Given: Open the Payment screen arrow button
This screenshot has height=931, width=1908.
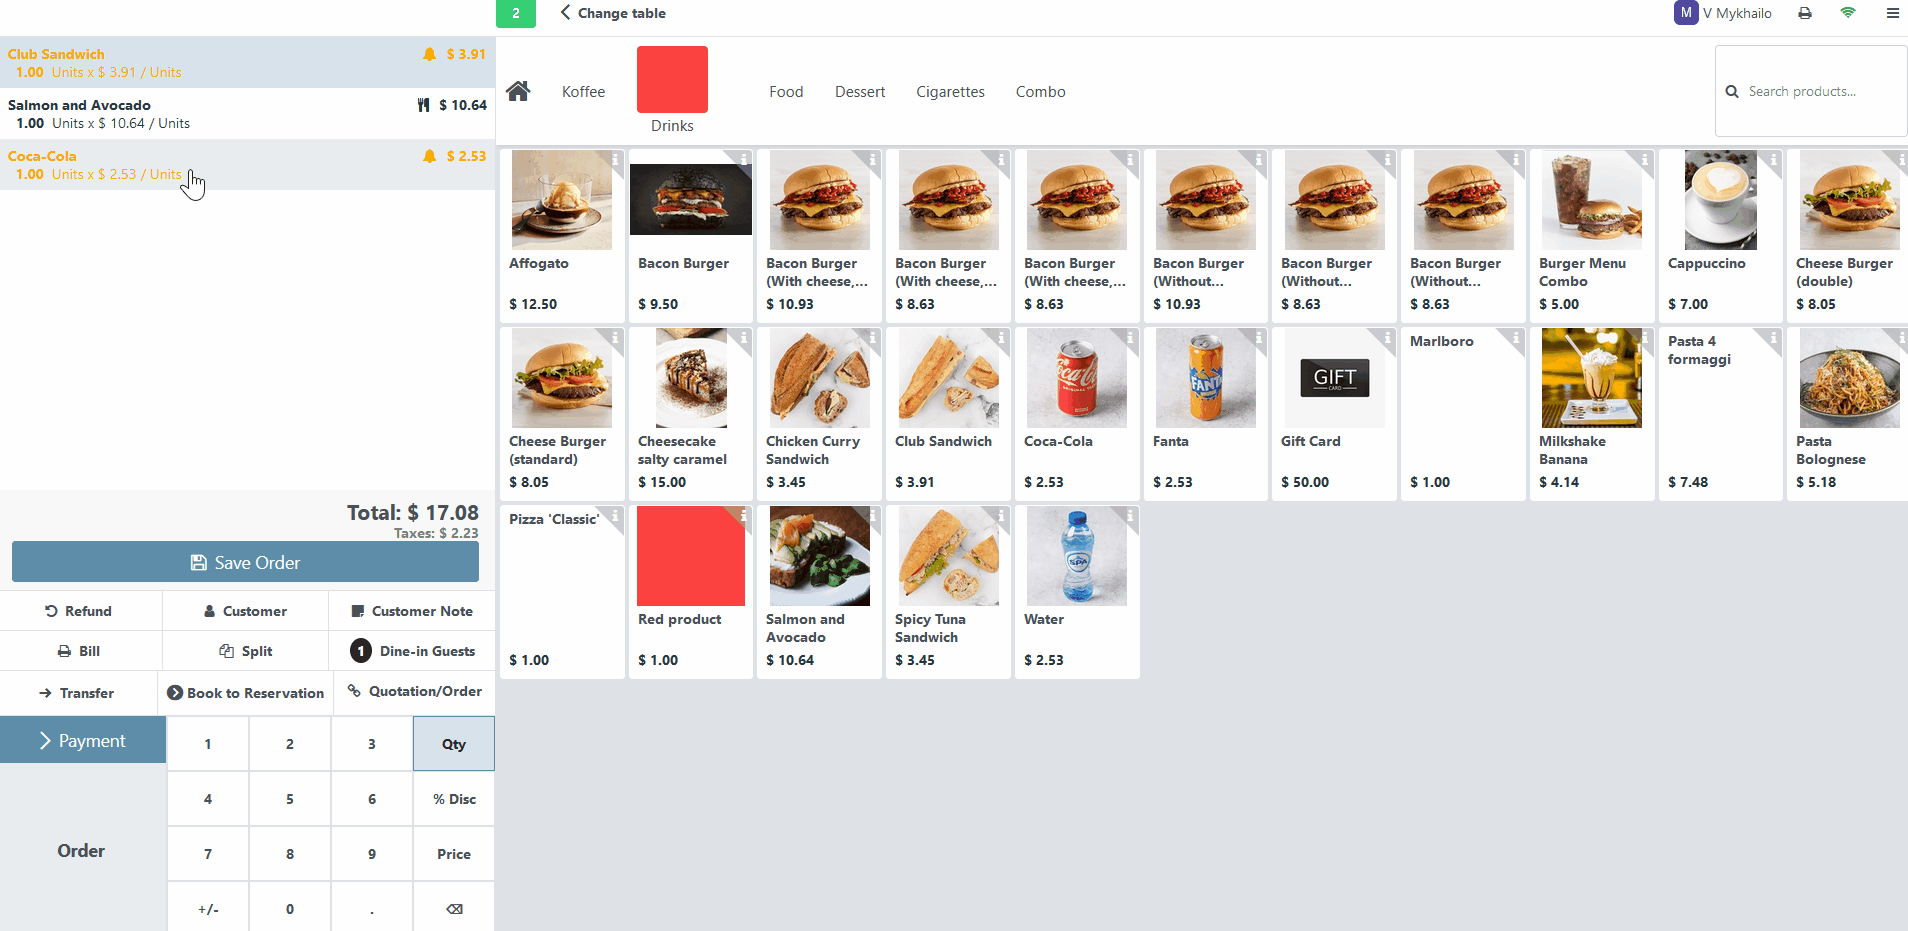Looking at the screenshot, I should point(83,740).
